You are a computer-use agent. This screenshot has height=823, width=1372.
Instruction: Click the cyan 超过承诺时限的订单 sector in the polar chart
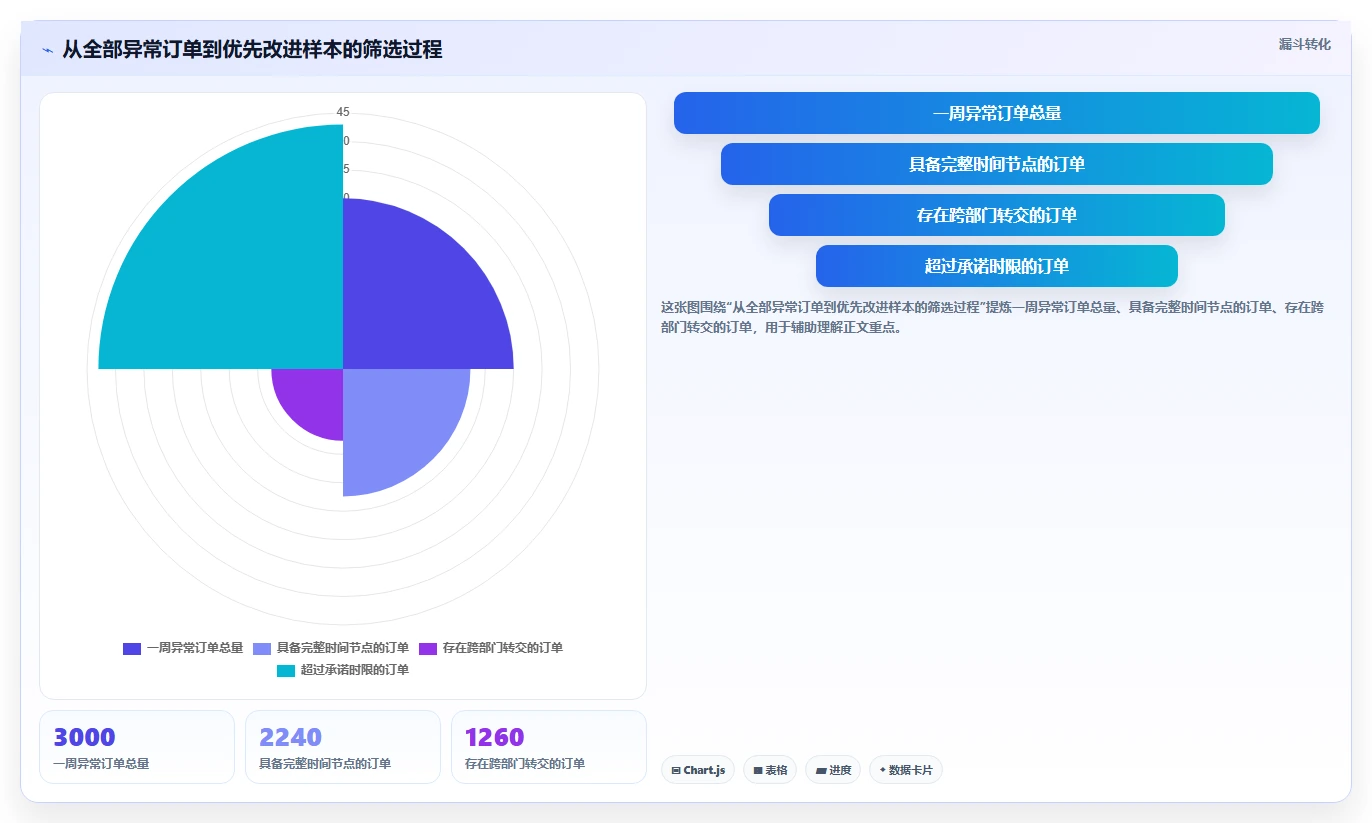pyautogui.click(x=220, y=247)
